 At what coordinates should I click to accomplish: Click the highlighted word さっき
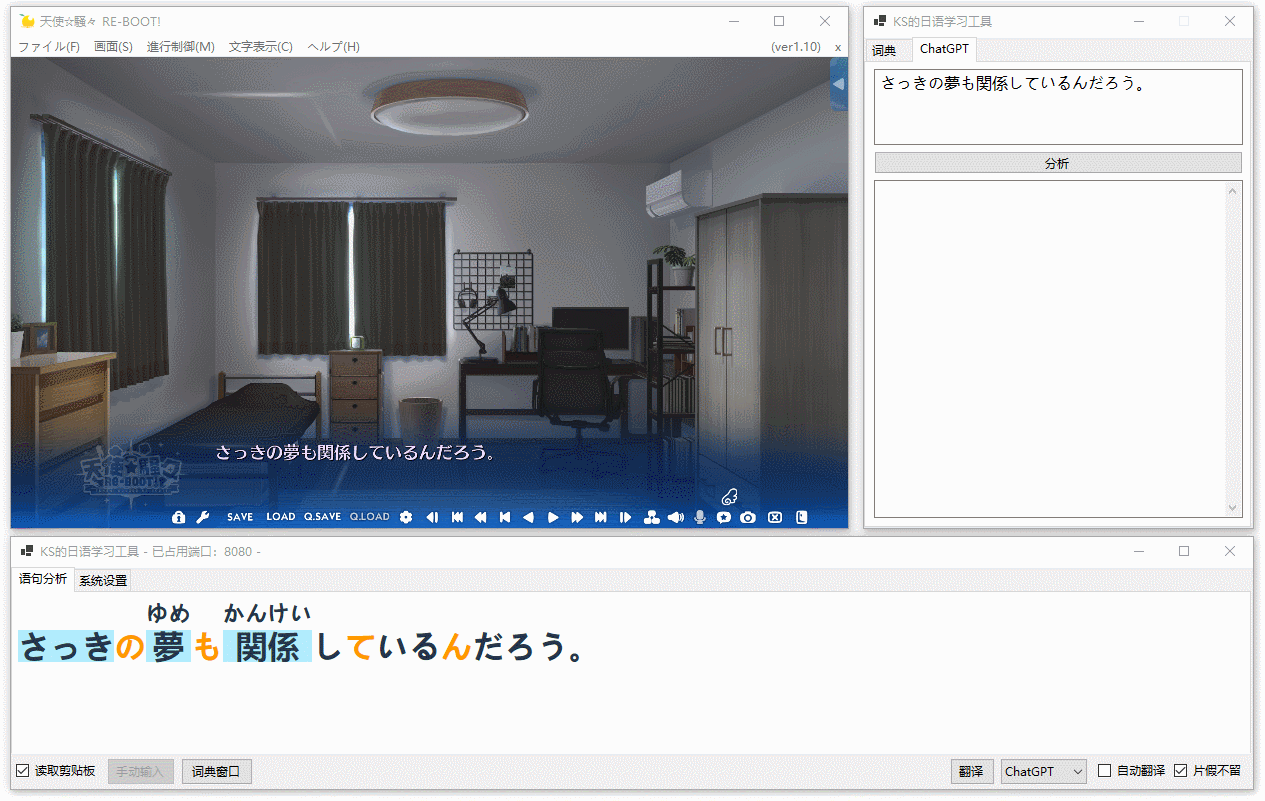click(65, 647)
